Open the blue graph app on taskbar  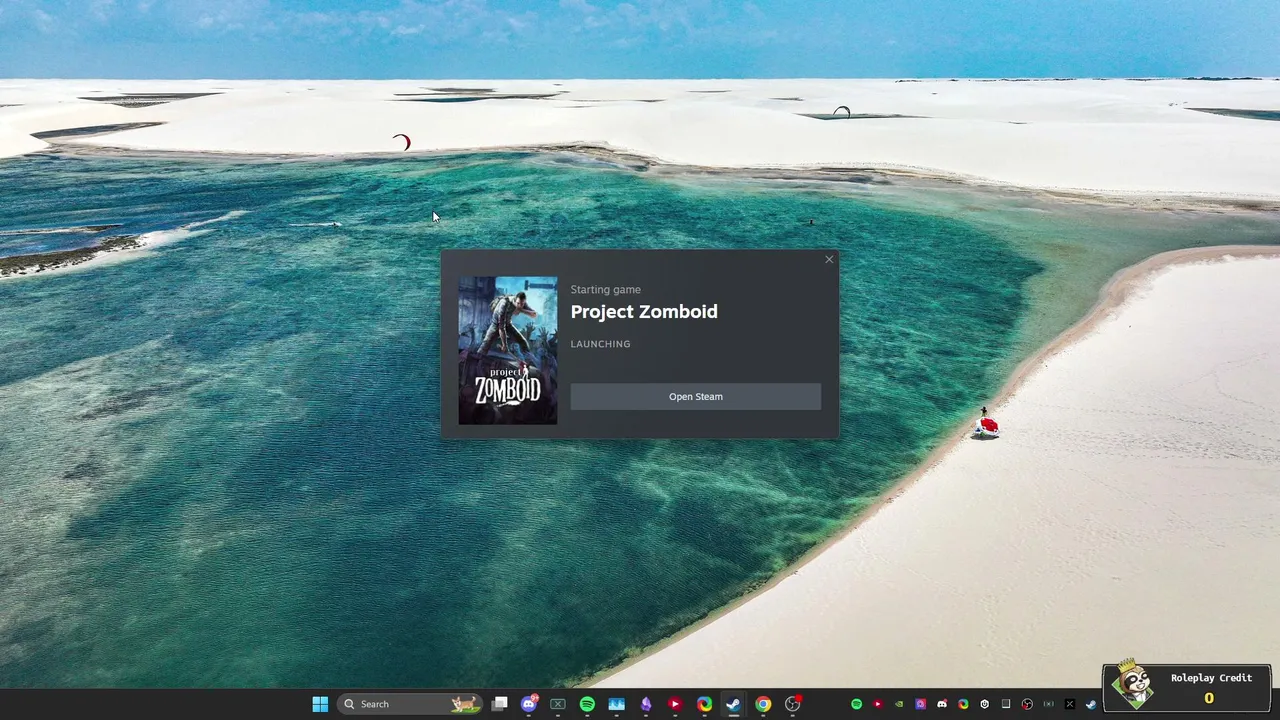[x=616, y=704]
